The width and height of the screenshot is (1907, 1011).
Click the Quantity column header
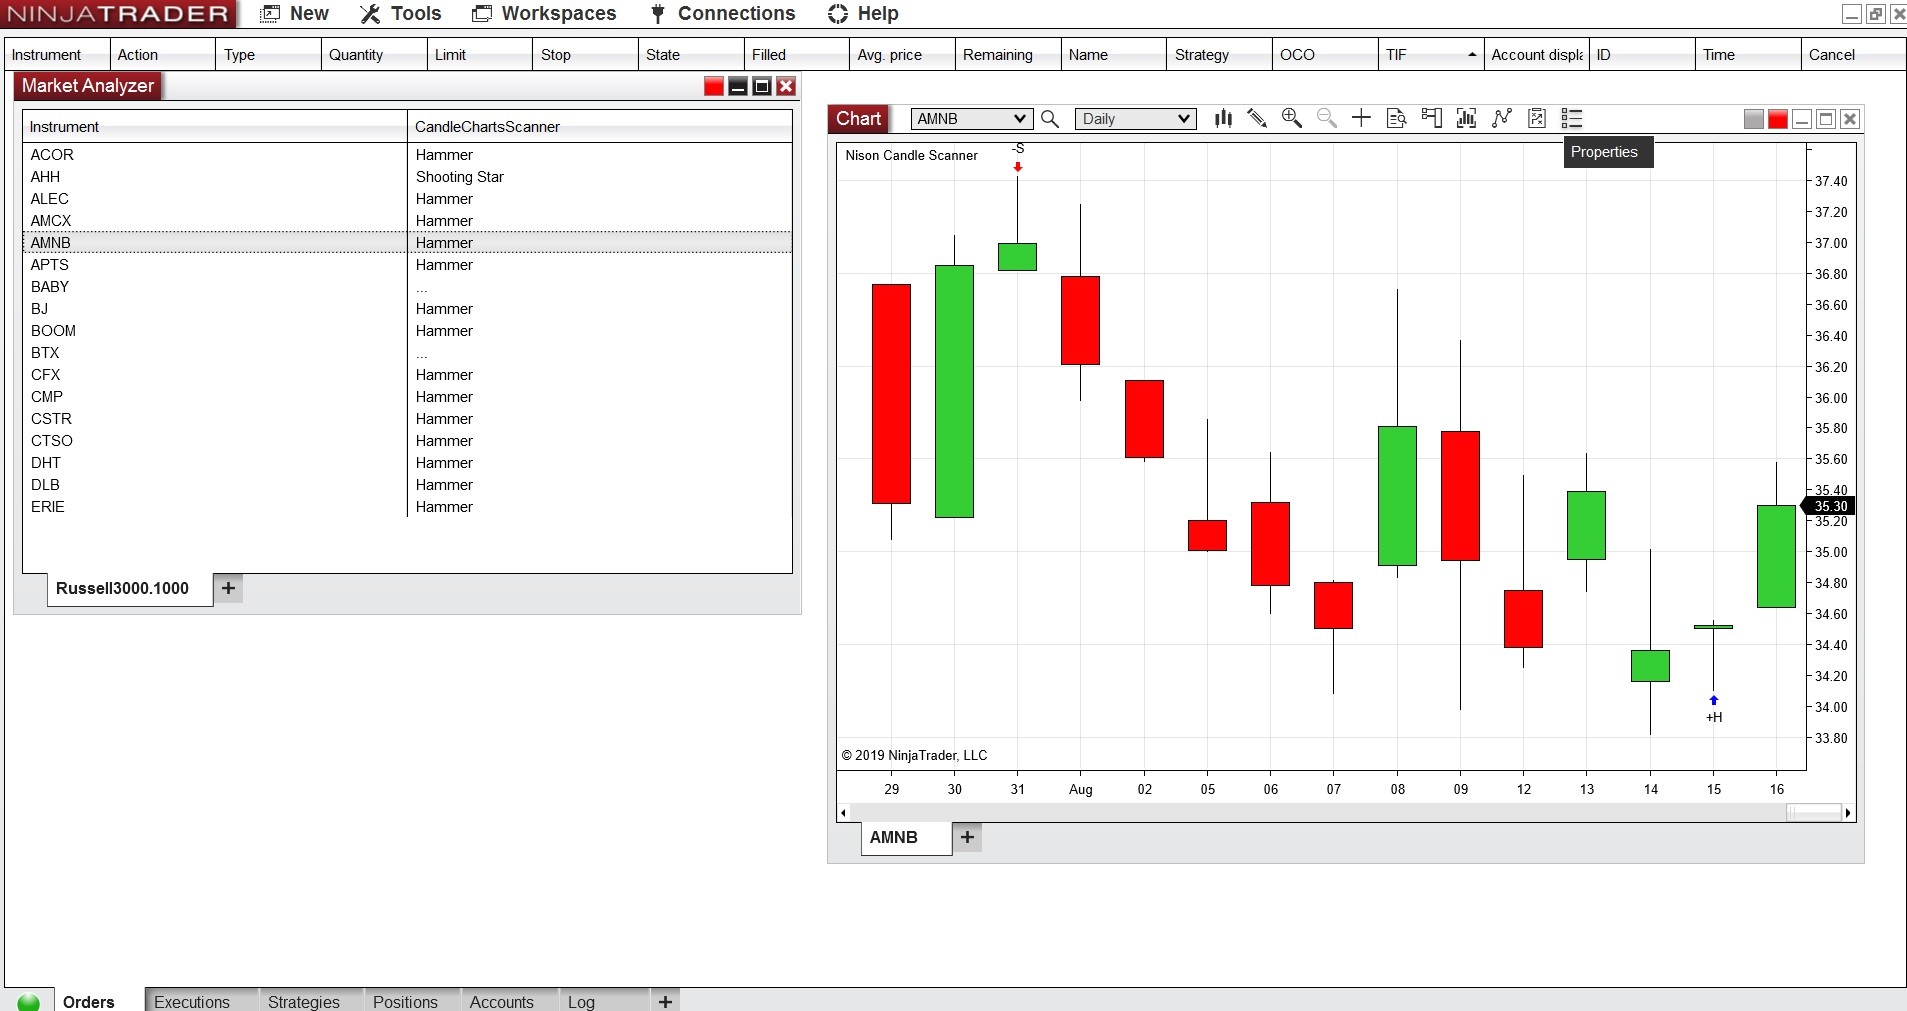[x=374, y=55]
